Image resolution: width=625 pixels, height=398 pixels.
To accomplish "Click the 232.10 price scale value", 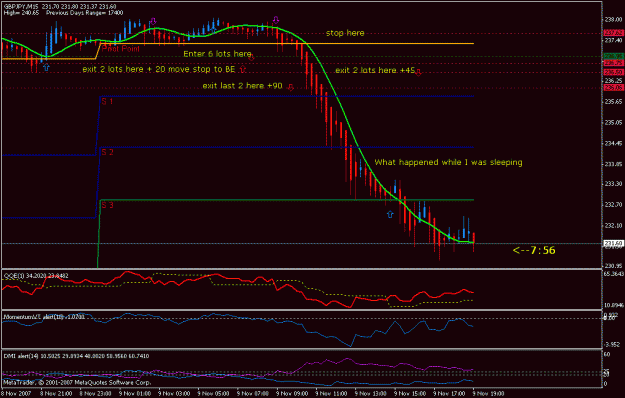I will [613, 225].
